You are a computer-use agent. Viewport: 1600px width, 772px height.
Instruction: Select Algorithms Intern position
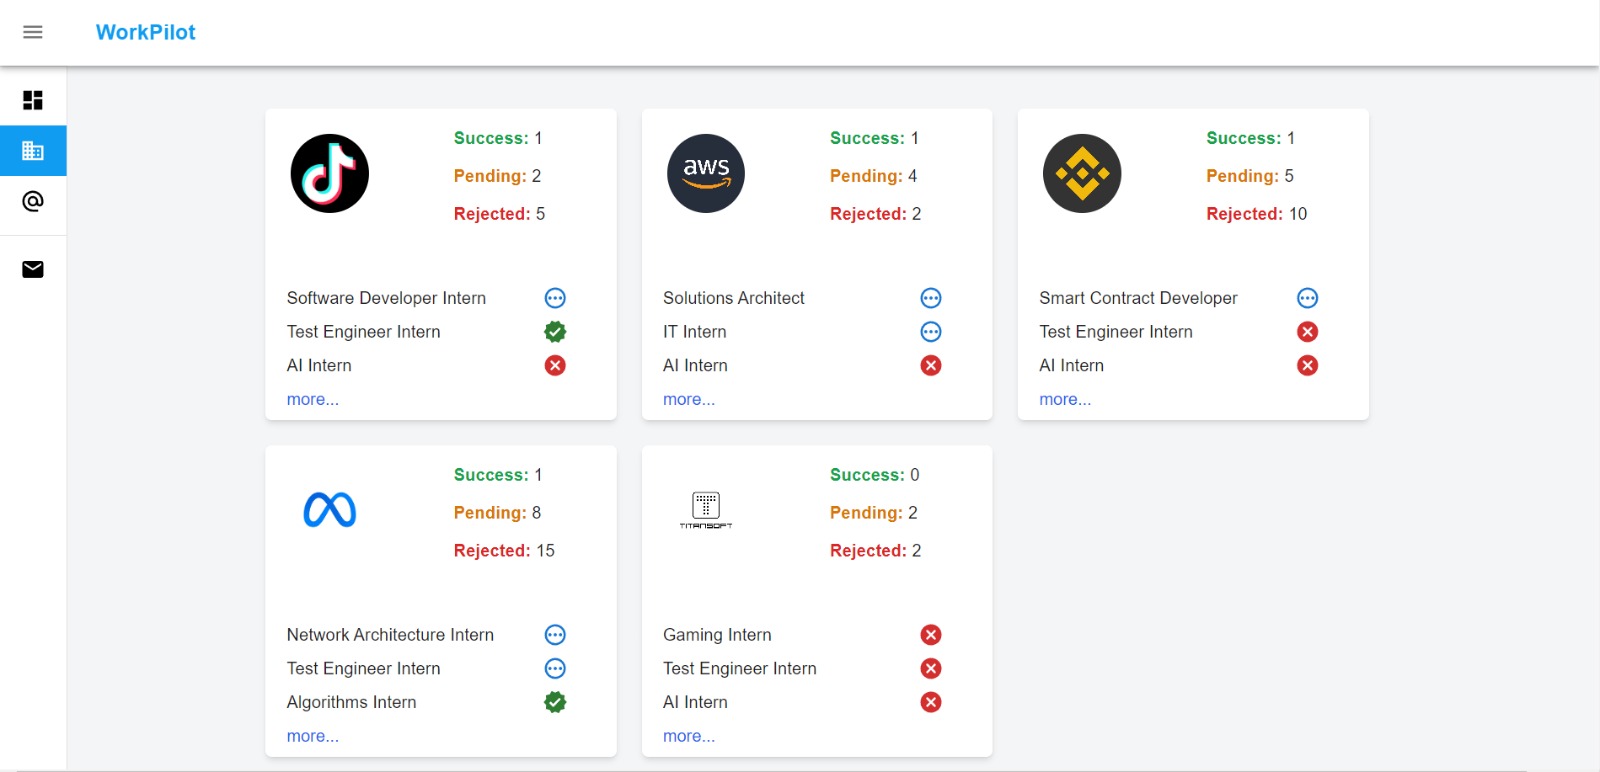click(x=351, y=702)
